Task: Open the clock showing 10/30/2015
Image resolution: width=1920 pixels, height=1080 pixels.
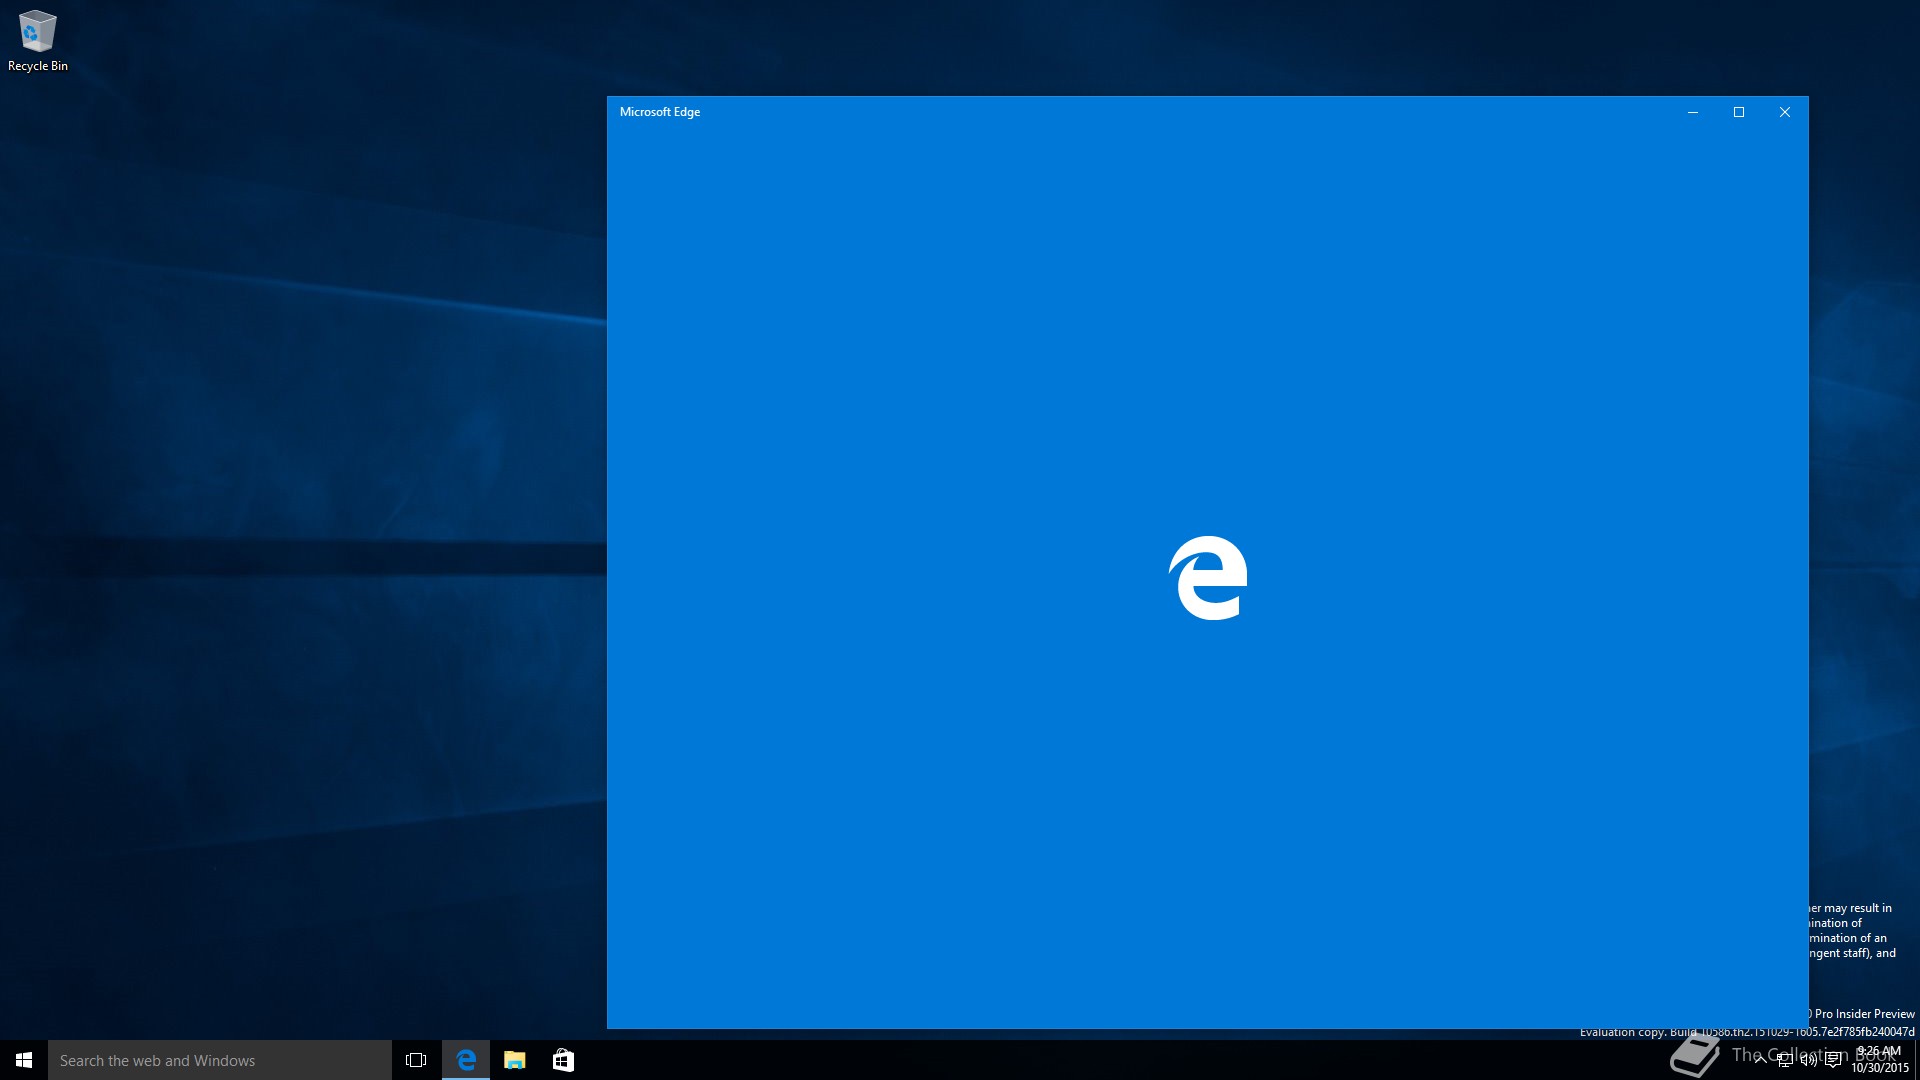Action: 1879,1060
